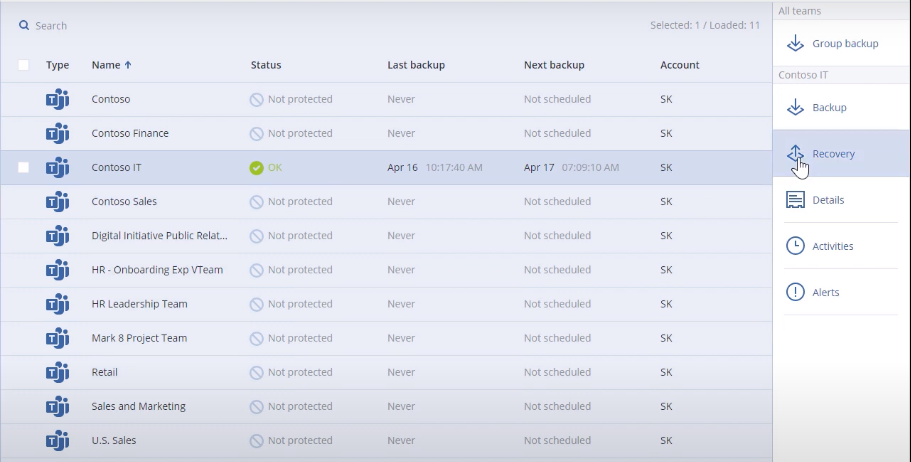The image size is (911, 462).
Task: Click Not protected icon for Retail row
Action: tap(256, 373)
